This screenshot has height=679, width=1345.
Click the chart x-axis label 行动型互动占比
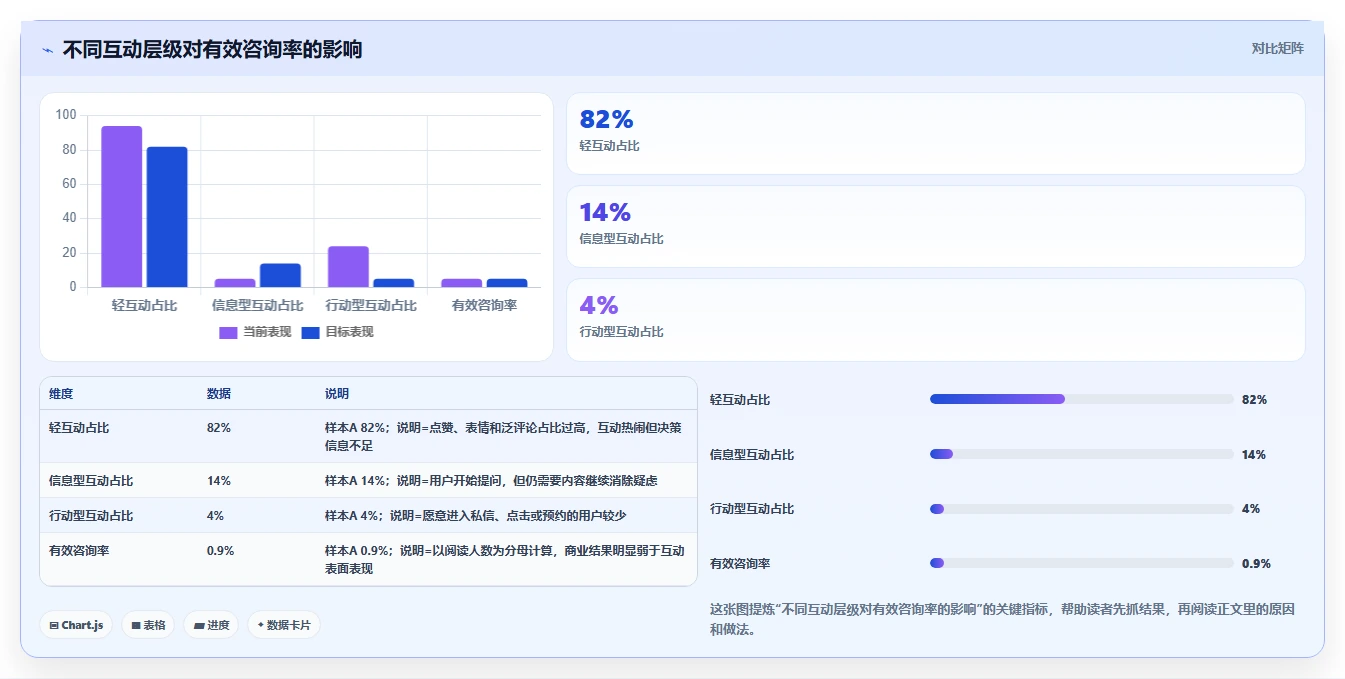click(x=371, y=305)
